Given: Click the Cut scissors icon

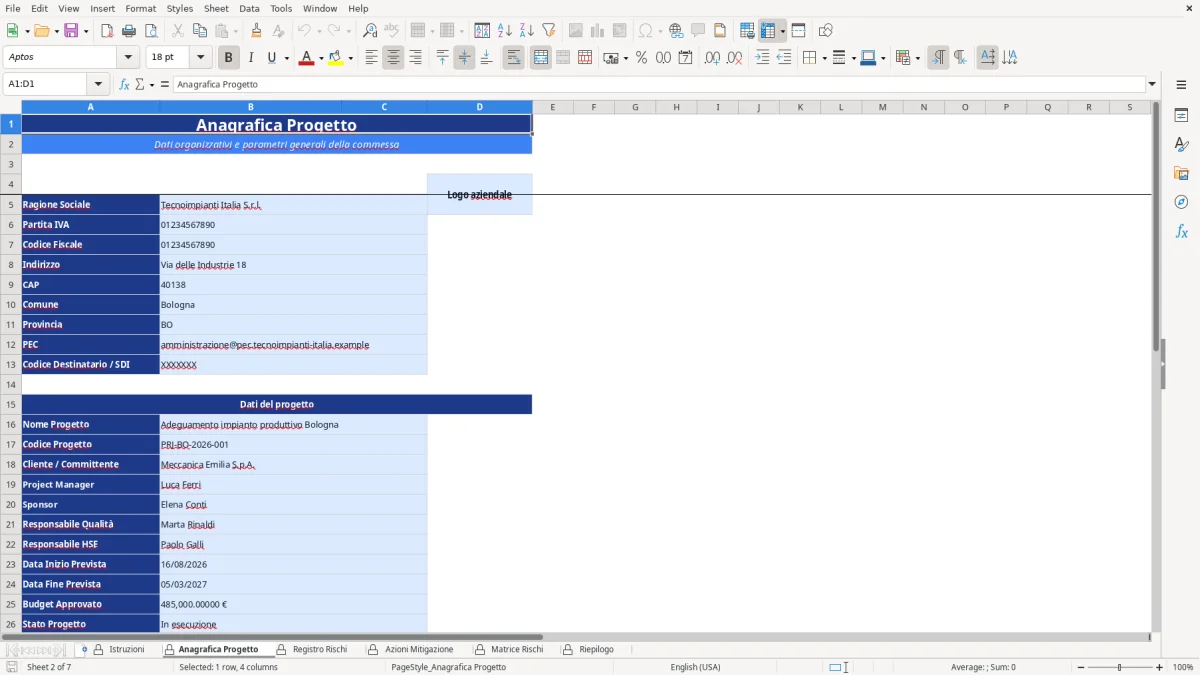Looking at the screenshot, I should click(177, 31).
